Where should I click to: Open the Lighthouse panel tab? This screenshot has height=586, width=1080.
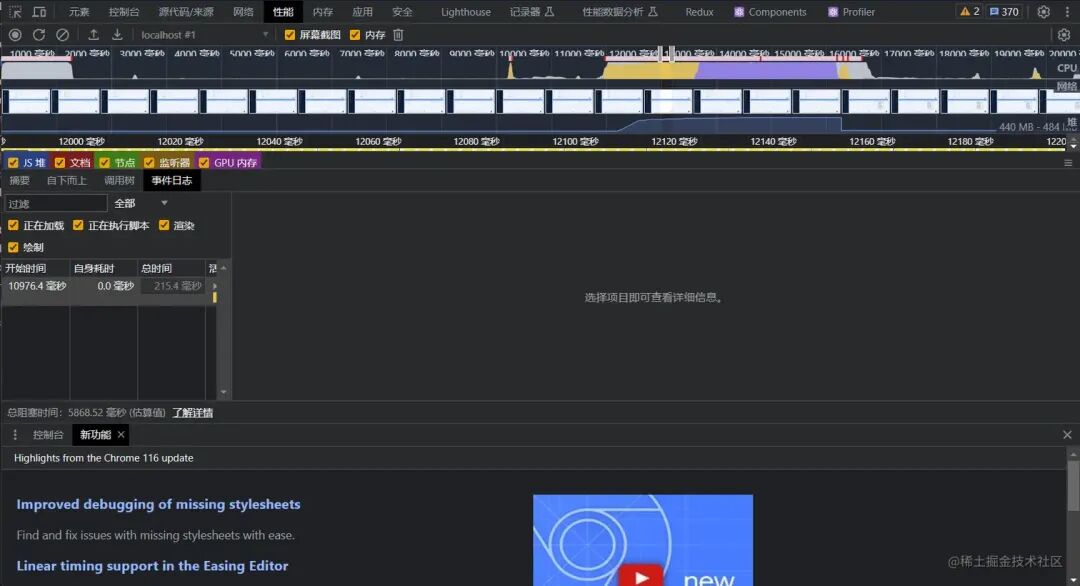coord(466,12)
